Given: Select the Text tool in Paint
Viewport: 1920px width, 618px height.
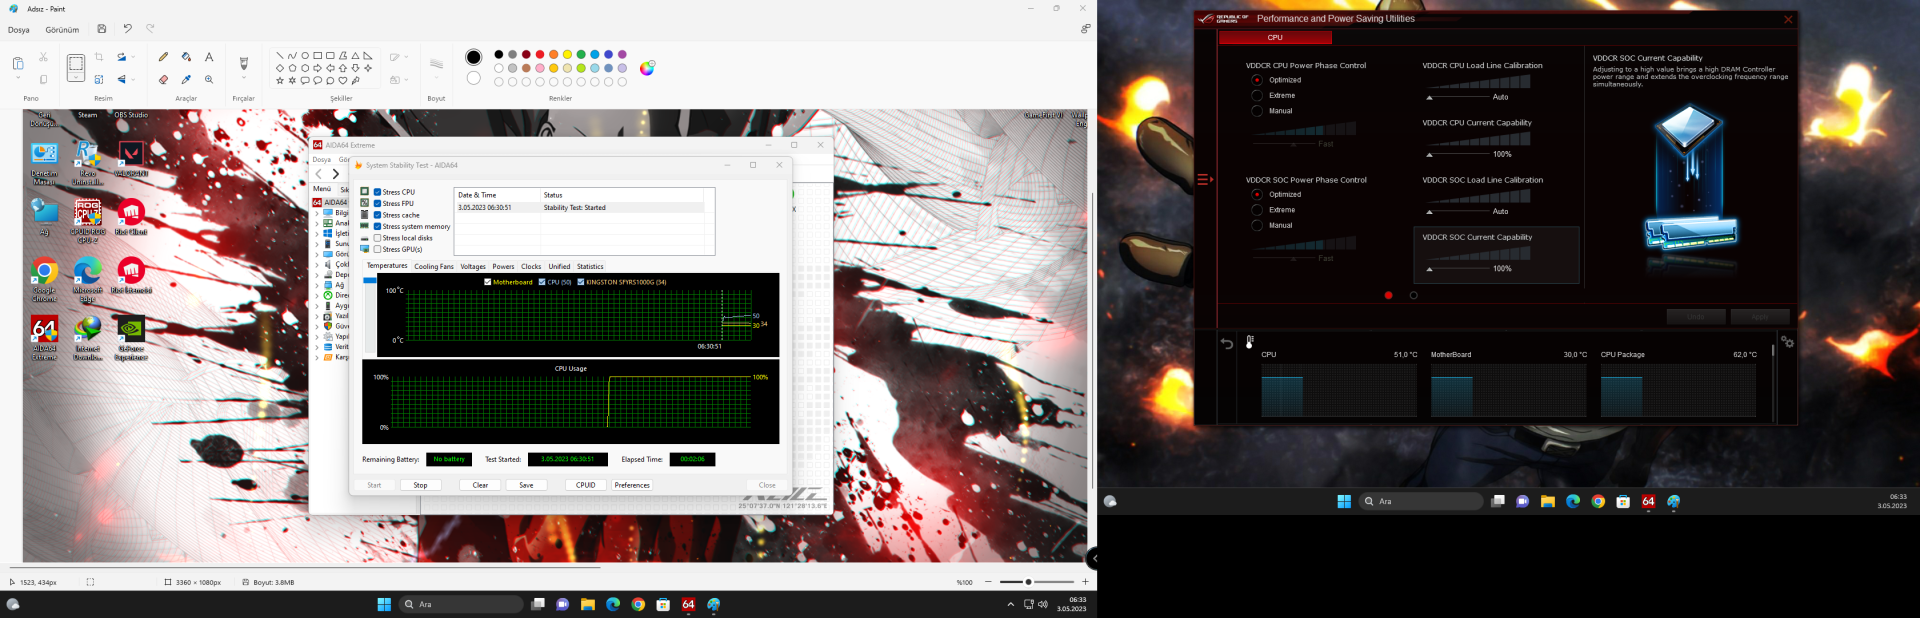Looking at the screenshot, I should click(209, 57).
